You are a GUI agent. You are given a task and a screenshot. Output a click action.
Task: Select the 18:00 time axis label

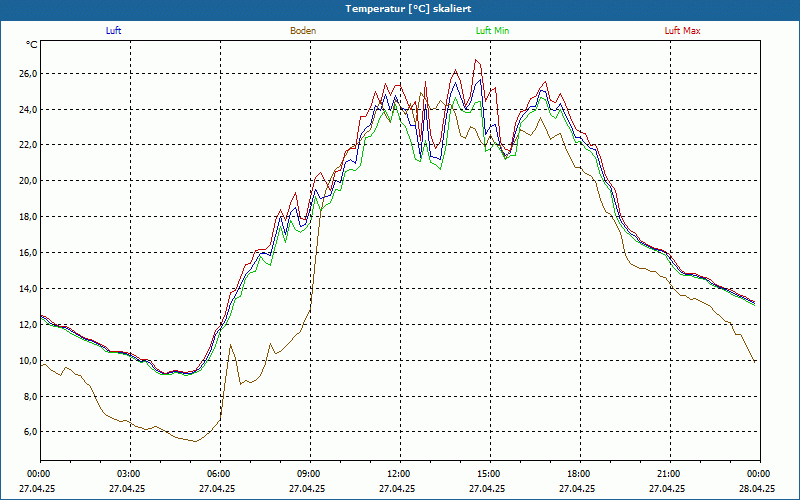(579, 474)
